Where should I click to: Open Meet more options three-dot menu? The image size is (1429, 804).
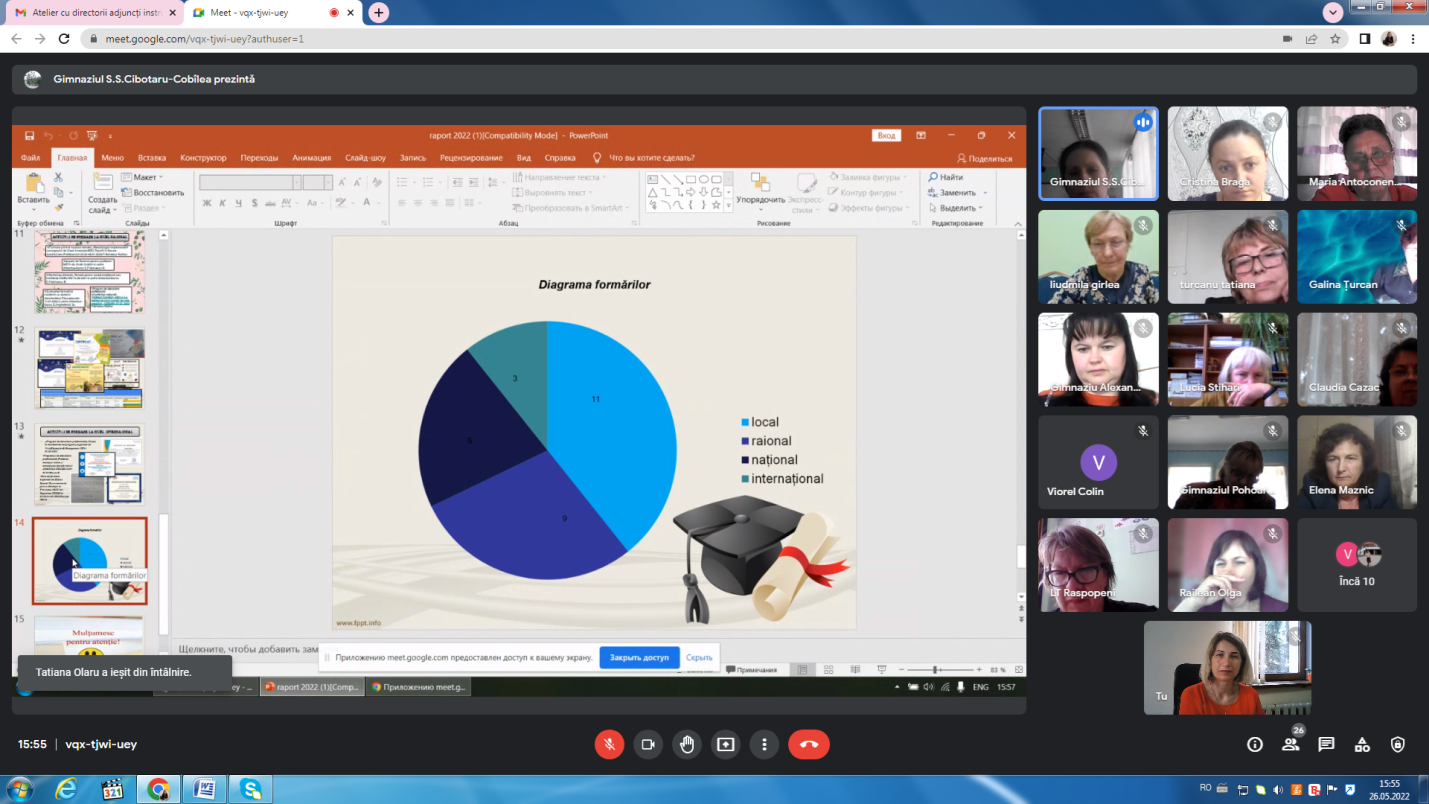click(764, 744)
